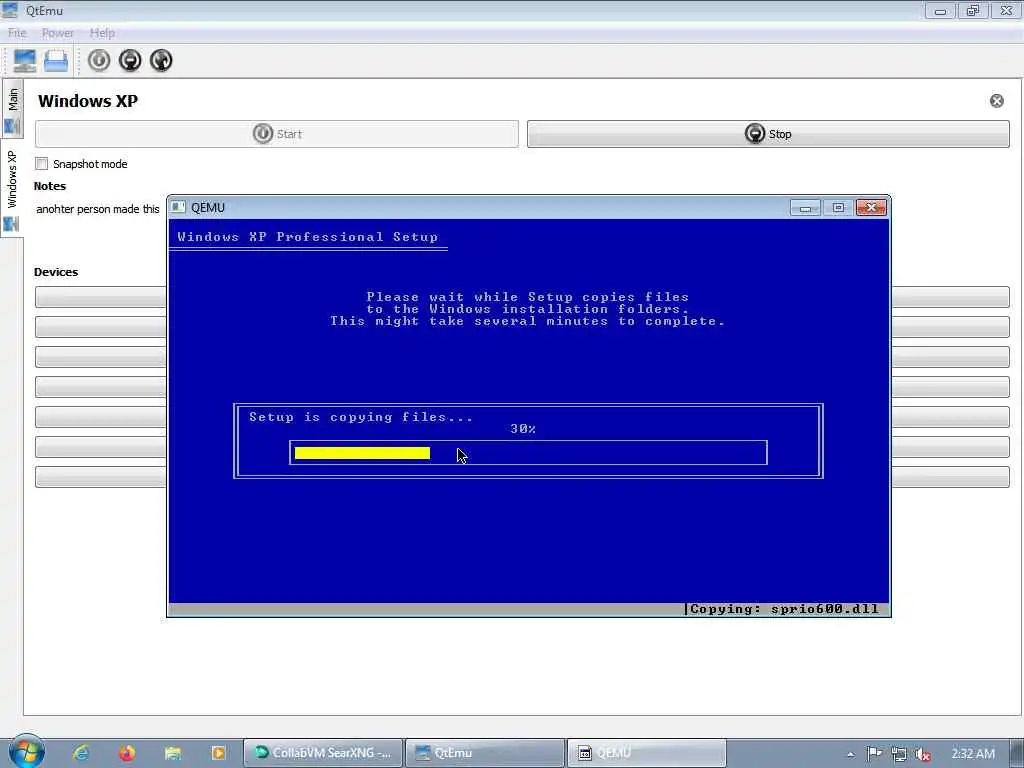Open the File menu in QtEmu

click(17, 33)
